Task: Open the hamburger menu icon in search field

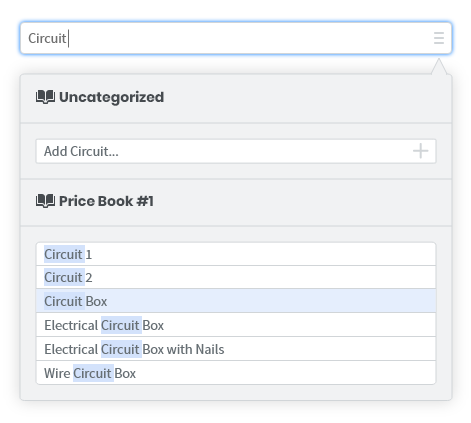Action: (x=439, y=38)
